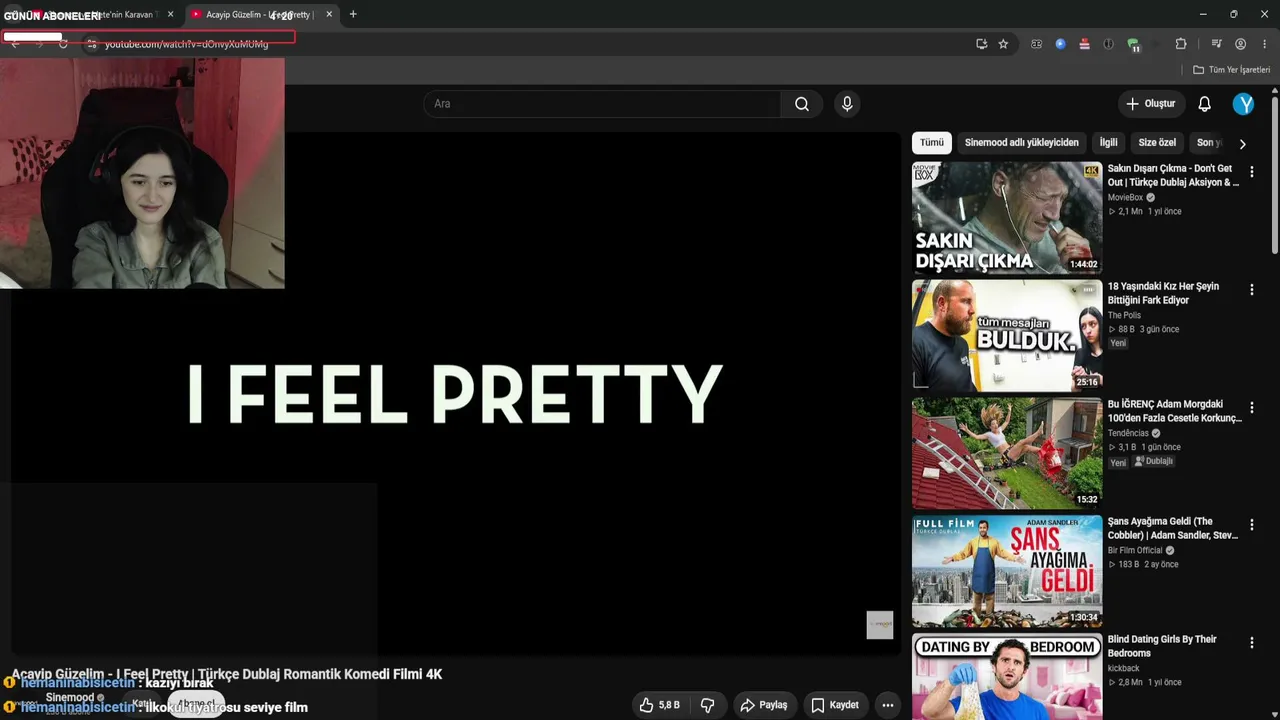Click the install app icon in address bar
This screenshot has width=1280, height=720.
point(982,44)
